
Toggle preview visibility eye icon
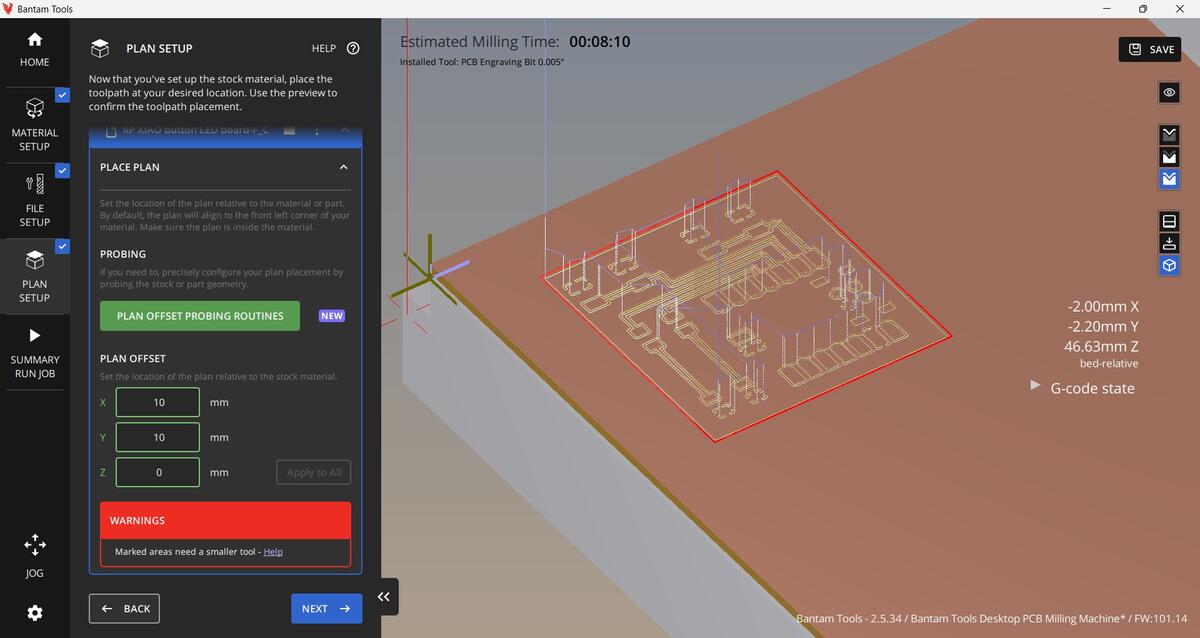tap(1169, 92)
